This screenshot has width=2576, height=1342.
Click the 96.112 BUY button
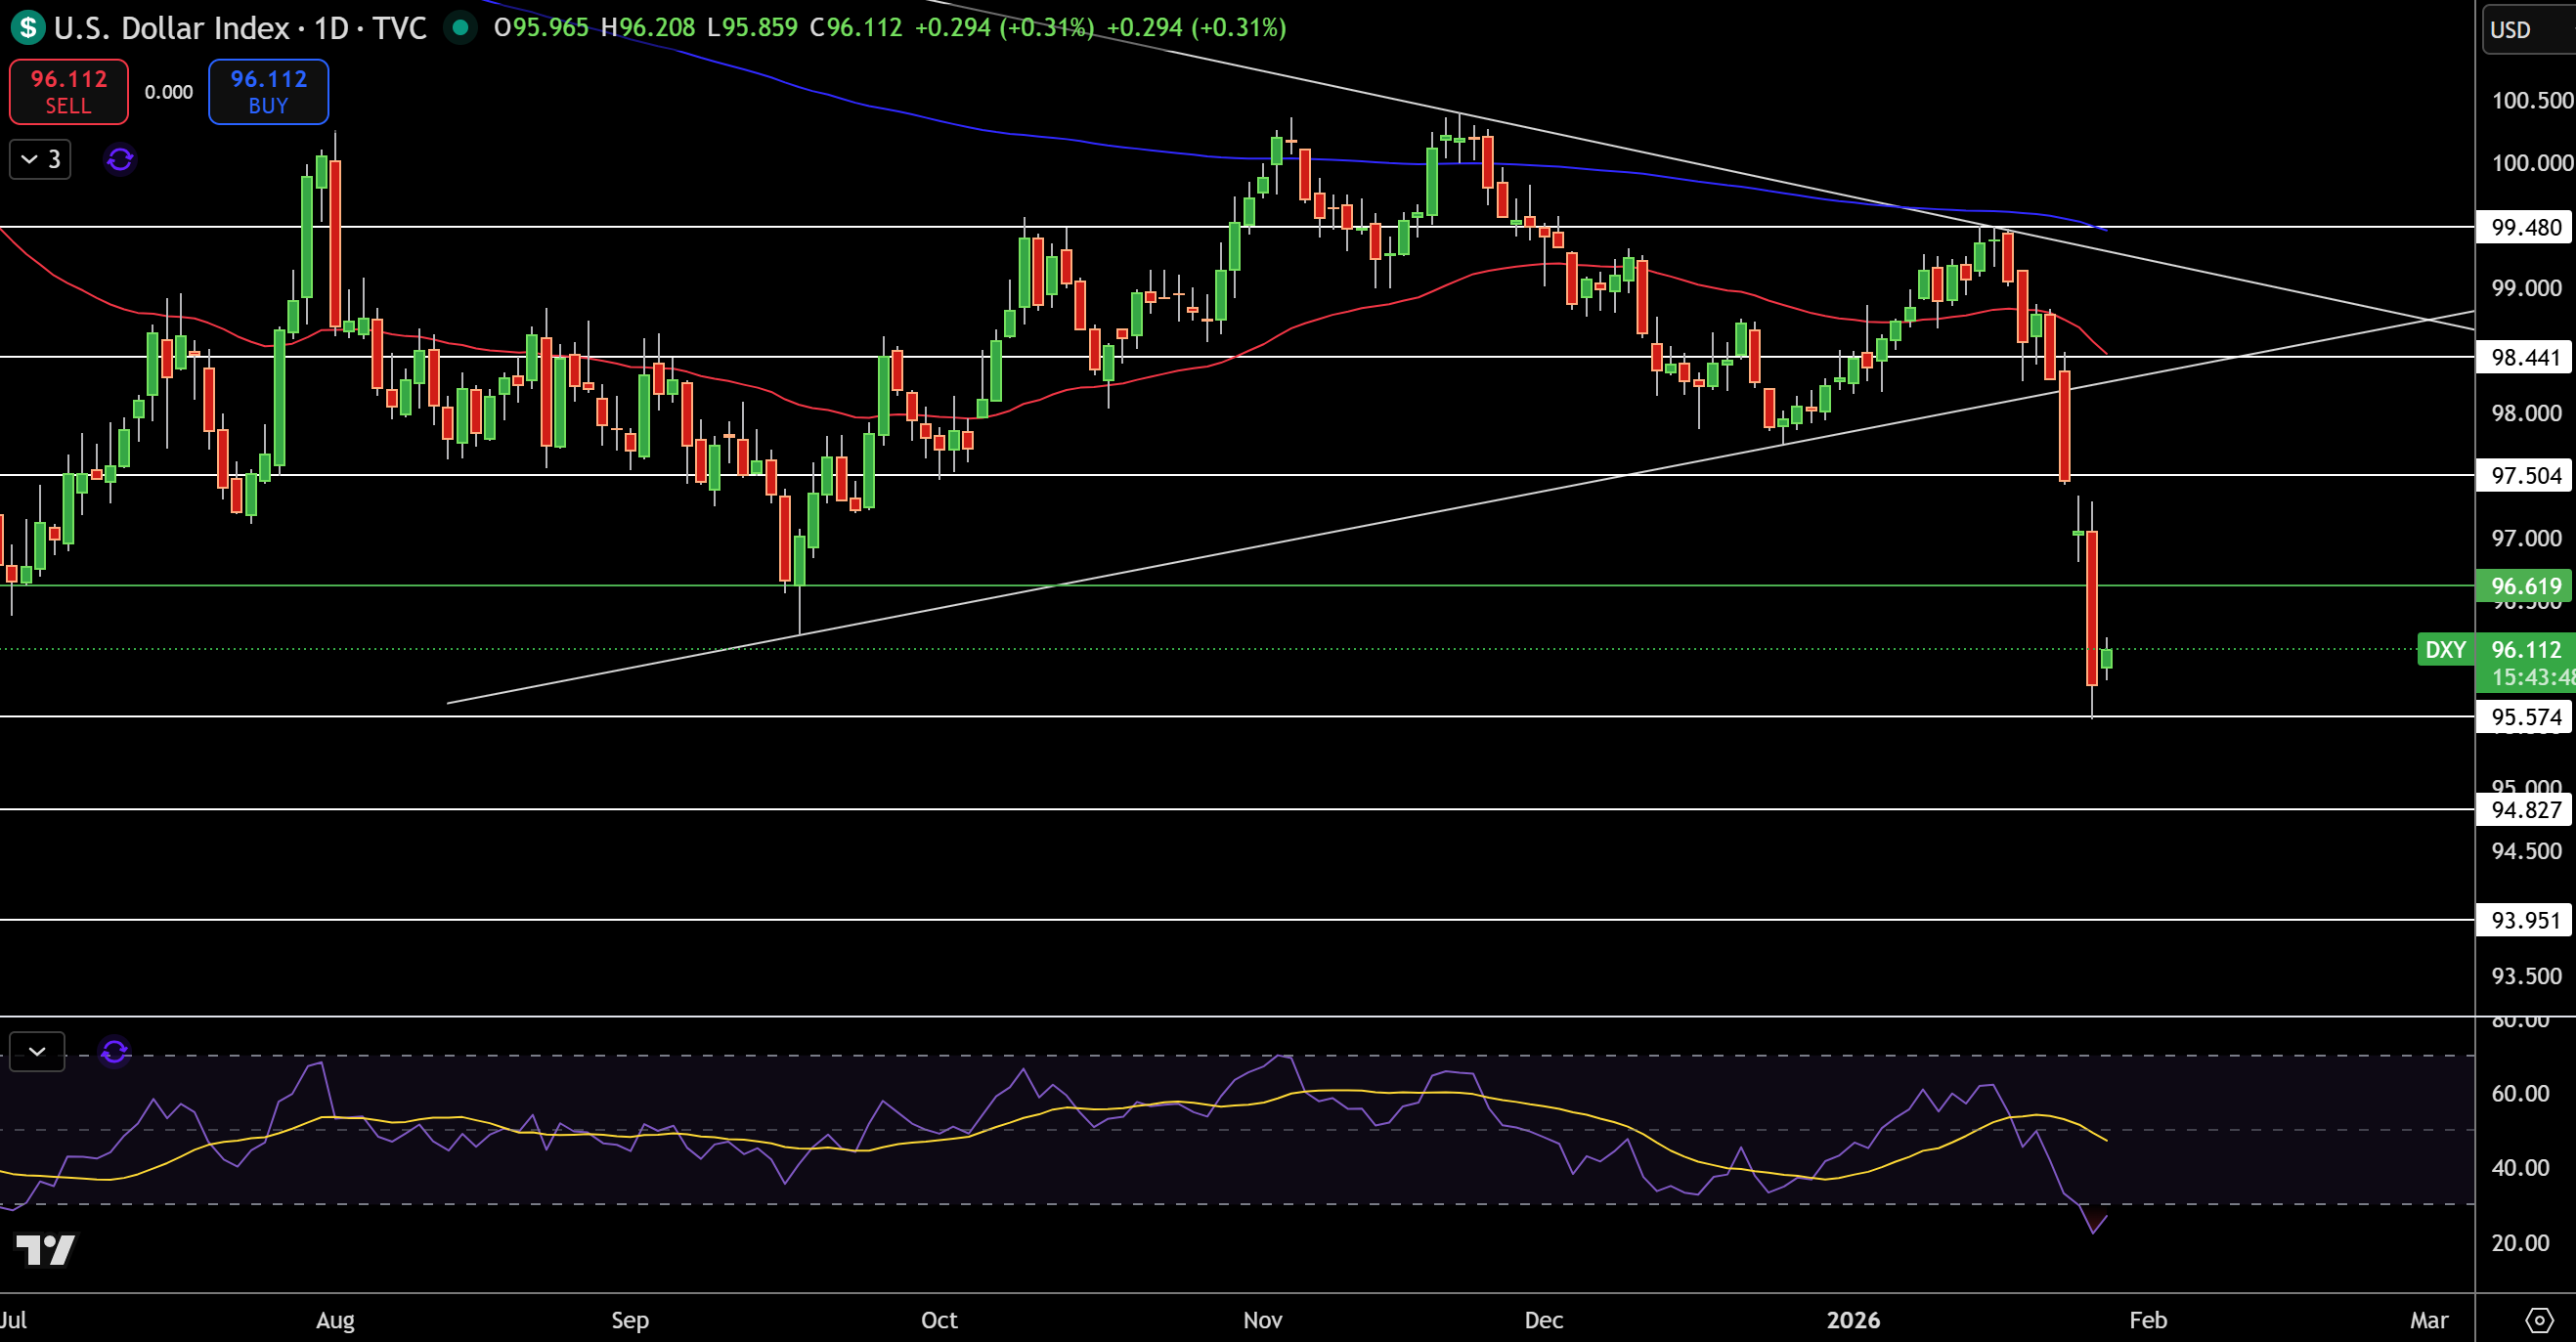(268, 91)
